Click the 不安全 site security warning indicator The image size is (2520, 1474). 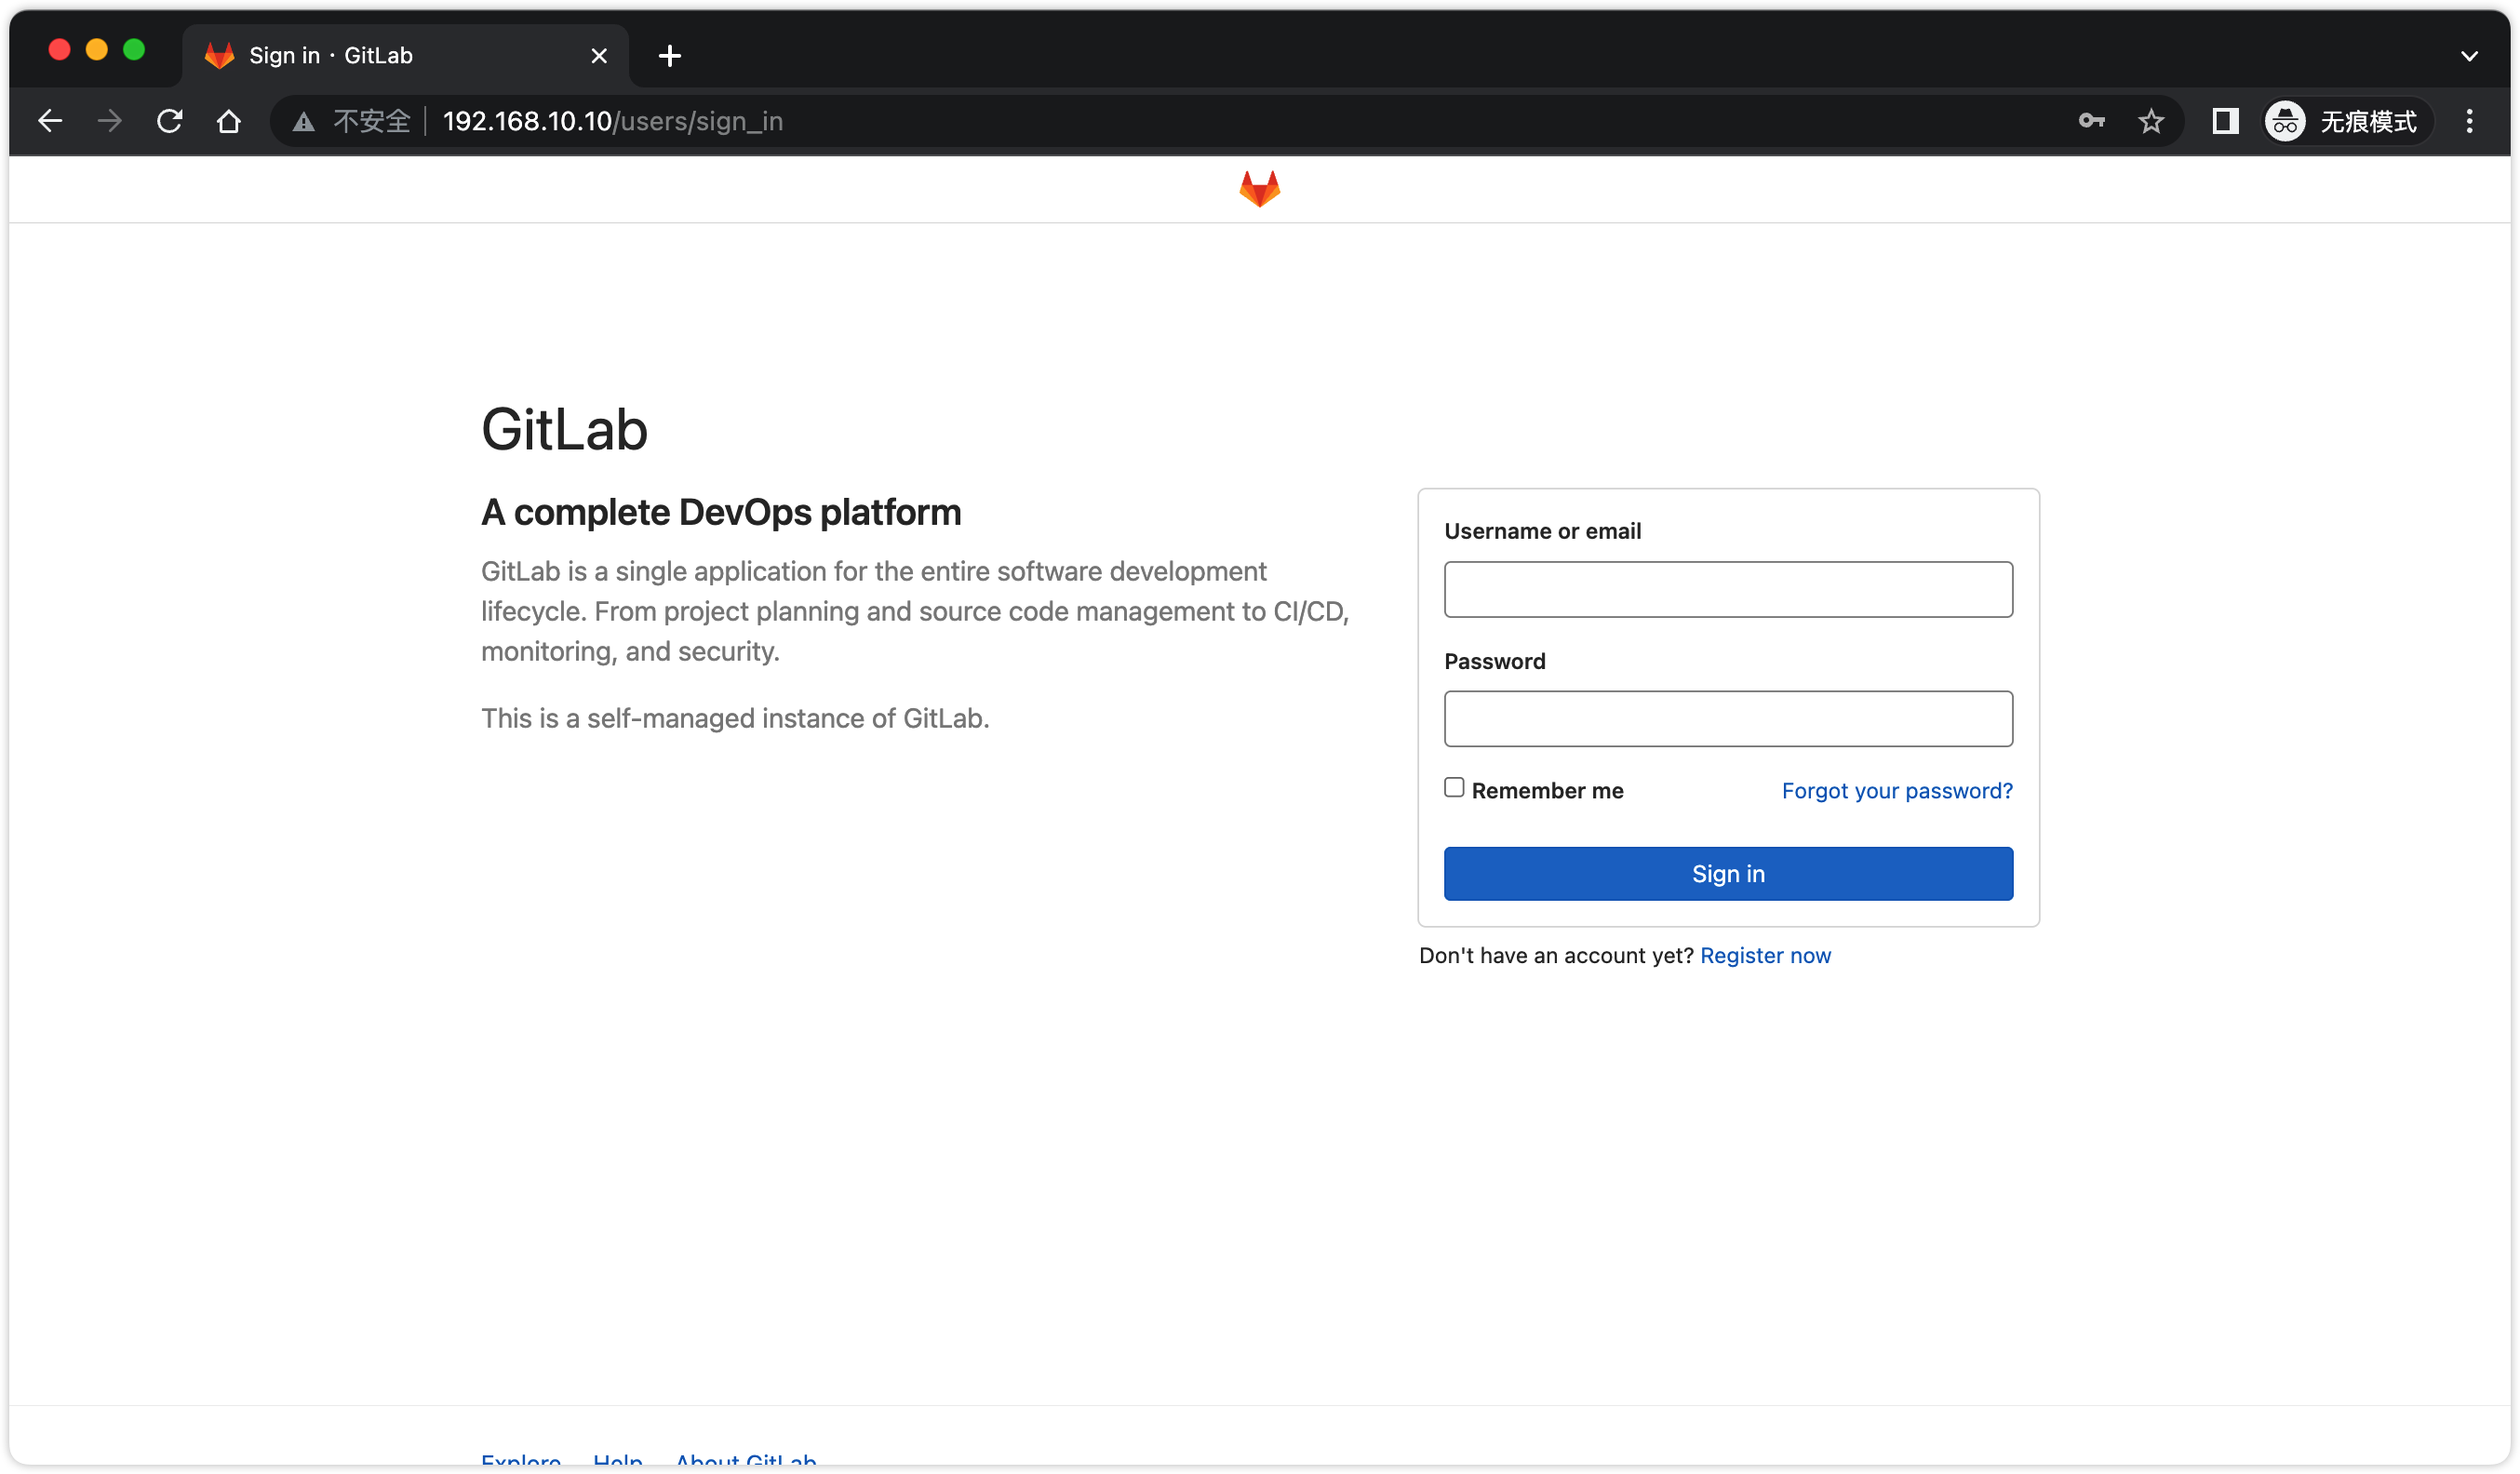[x=372, y=121]
